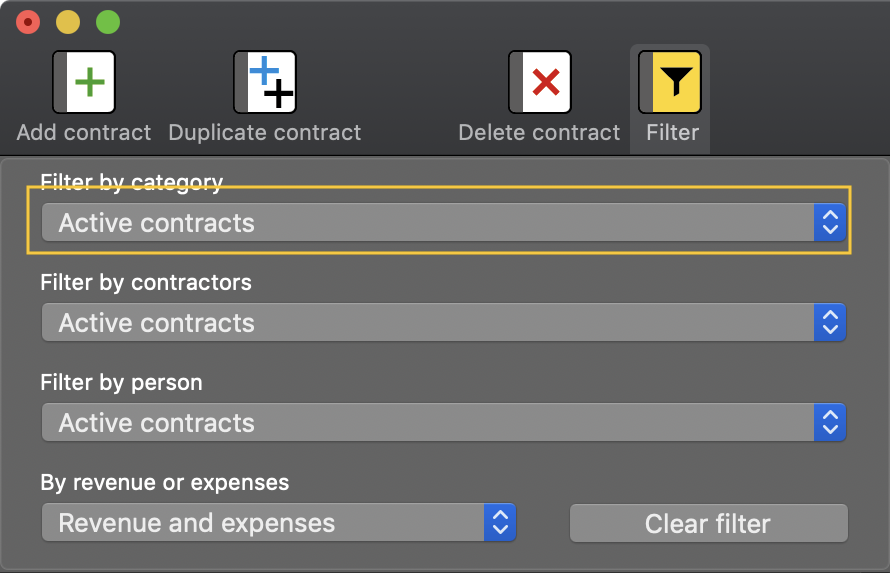890x573 pixels.
Task: Toggle the yellow Filter funnel icon
Action: click(x=670, y=82)
